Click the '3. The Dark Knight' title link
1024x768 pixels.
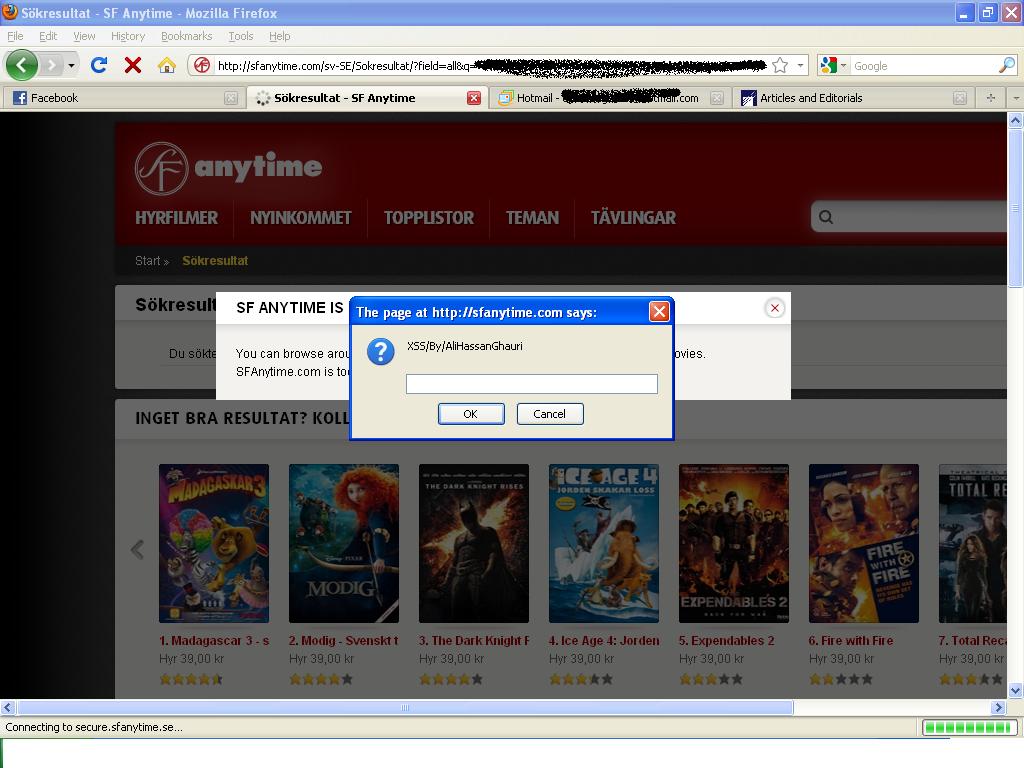(474, 641)
